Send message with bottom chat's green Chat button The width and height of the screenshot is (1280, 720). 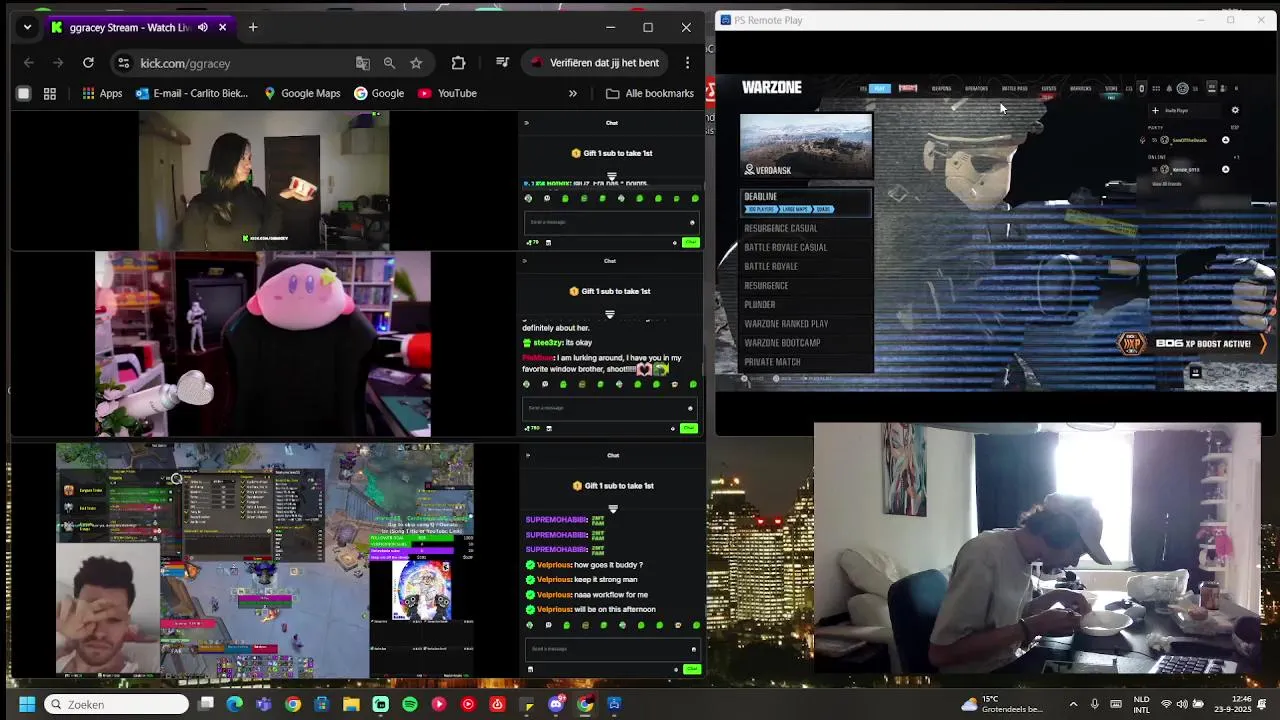[690, 669]
